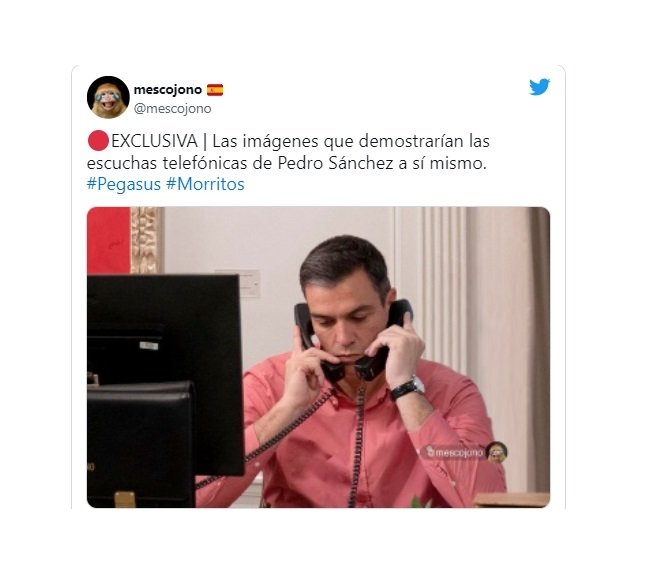This screenshot has width=650, height=571.
Task: Click the wristwatch in the photo
Action: pyautogui.click(x=407, y=389)
